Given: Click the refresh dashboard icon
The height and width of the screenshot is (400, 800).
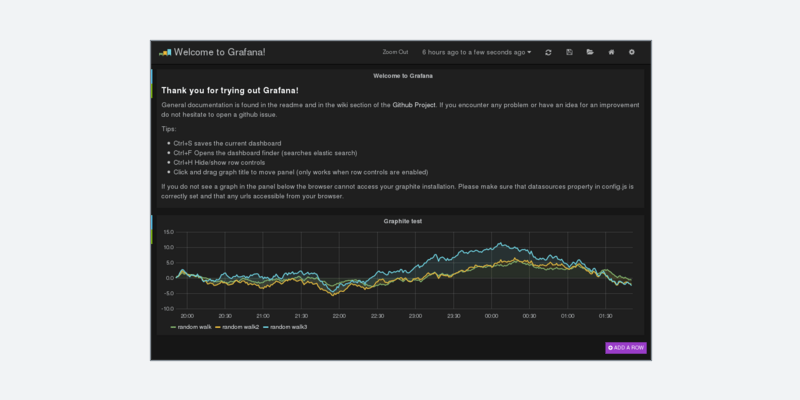Looking at the screenshot, I should [548, 52].
